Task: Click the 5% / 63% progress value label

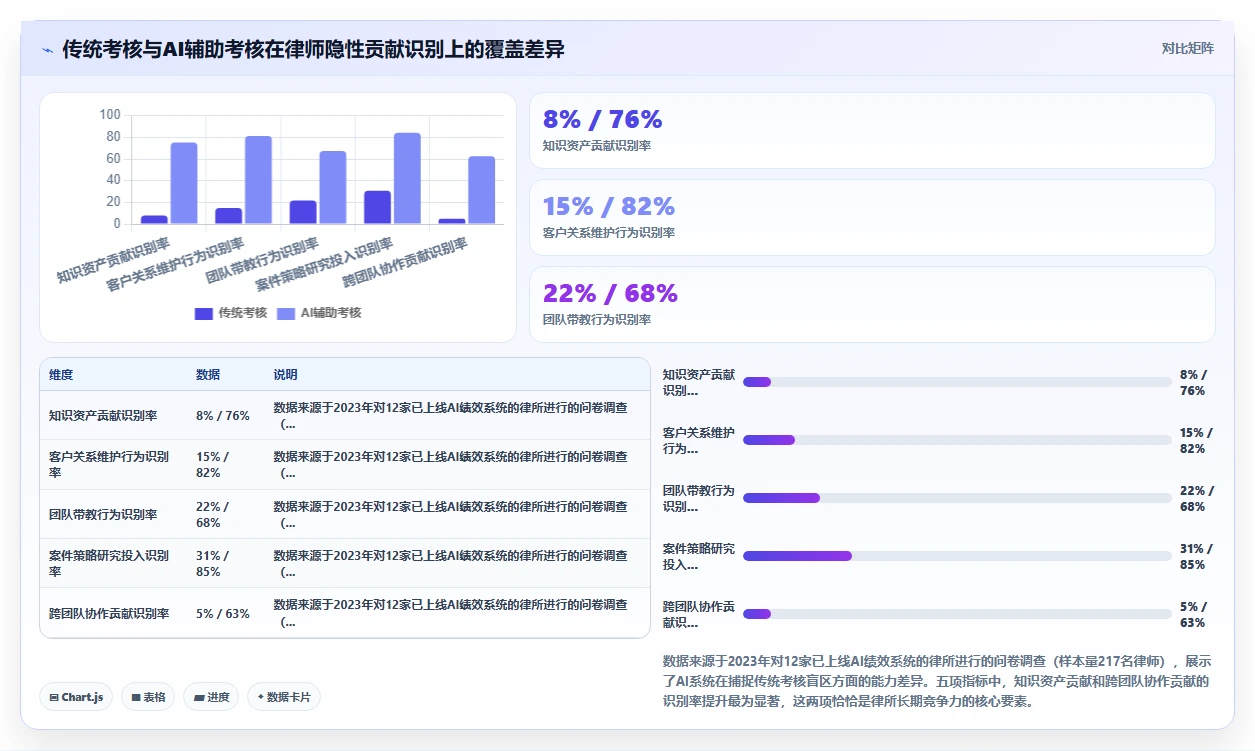Action: click(1193, 614)
